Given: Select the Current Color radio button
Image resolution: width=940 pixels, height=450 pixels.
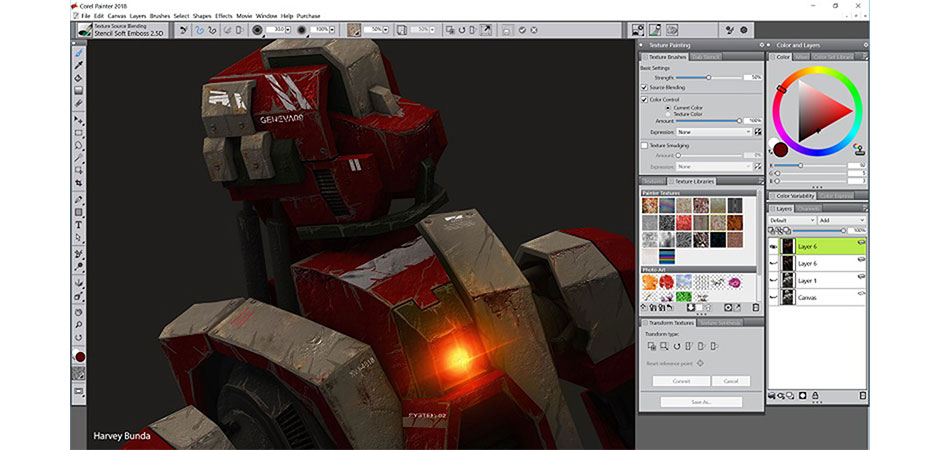Looking at the screenshot, I should tap(668, 107).
